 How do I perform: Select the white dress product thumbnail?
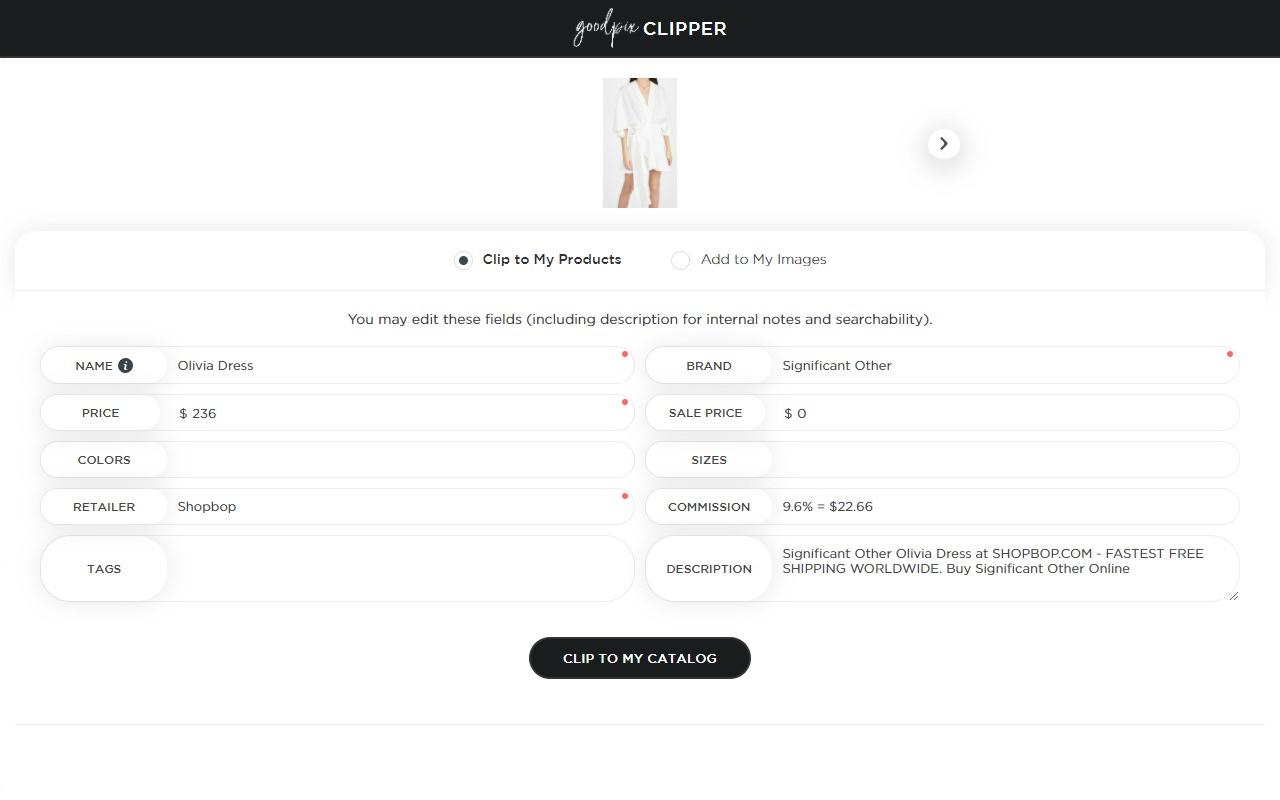tap(640, 143)
